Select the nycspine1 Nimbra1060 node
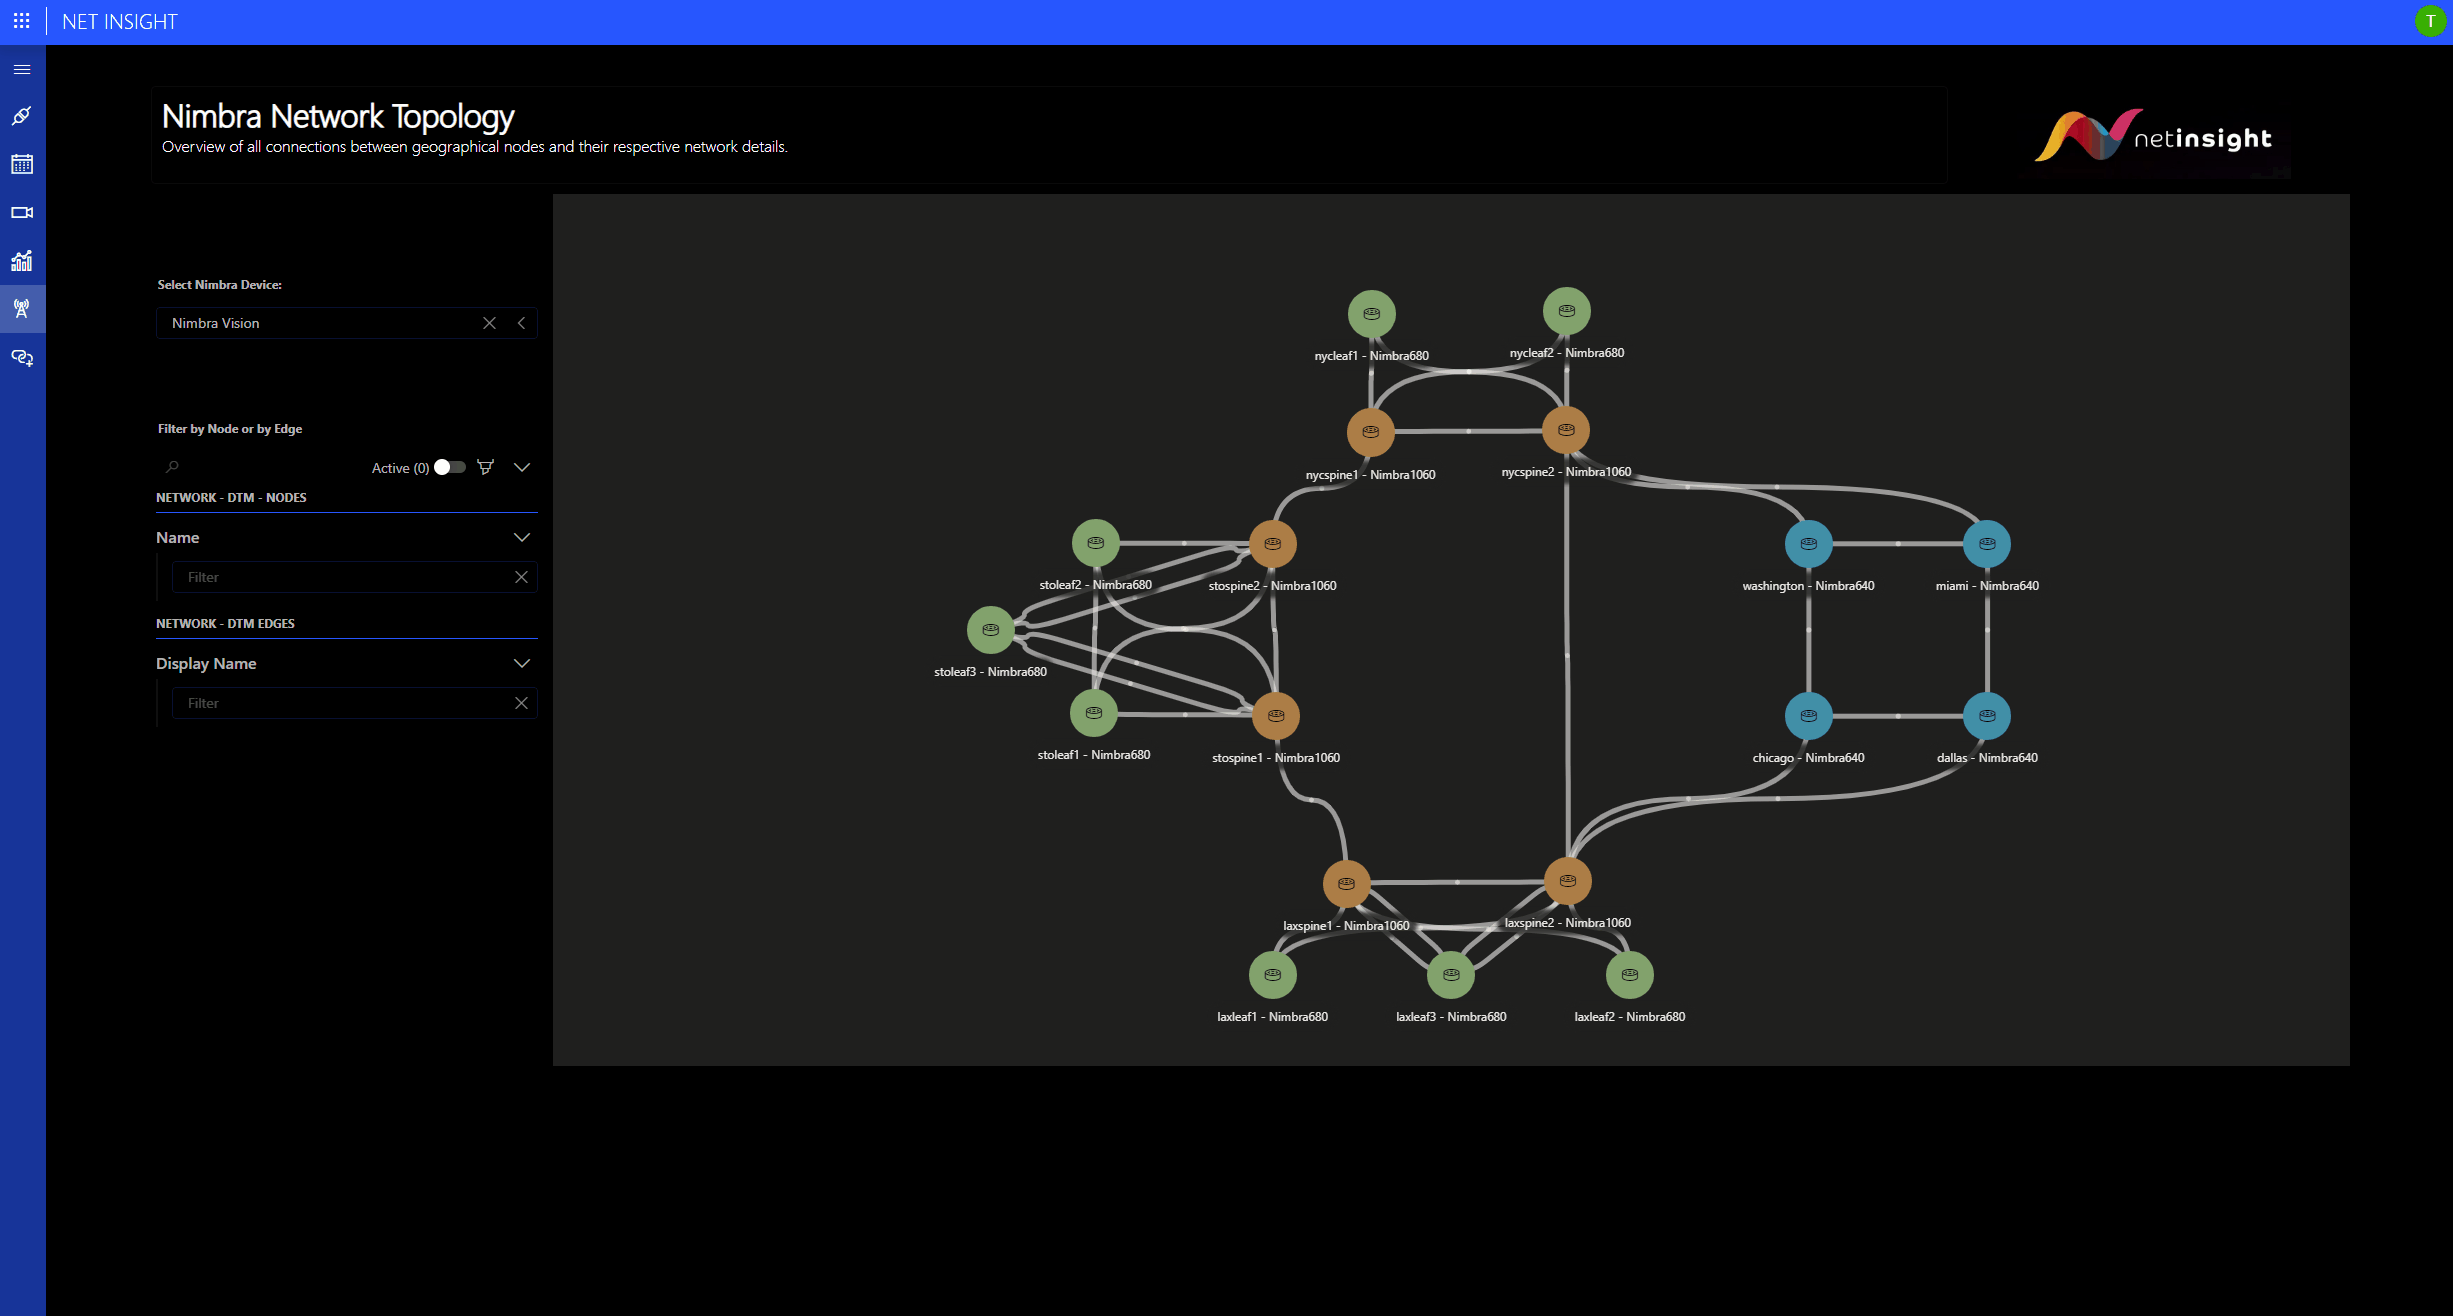 coord(1370,432)
